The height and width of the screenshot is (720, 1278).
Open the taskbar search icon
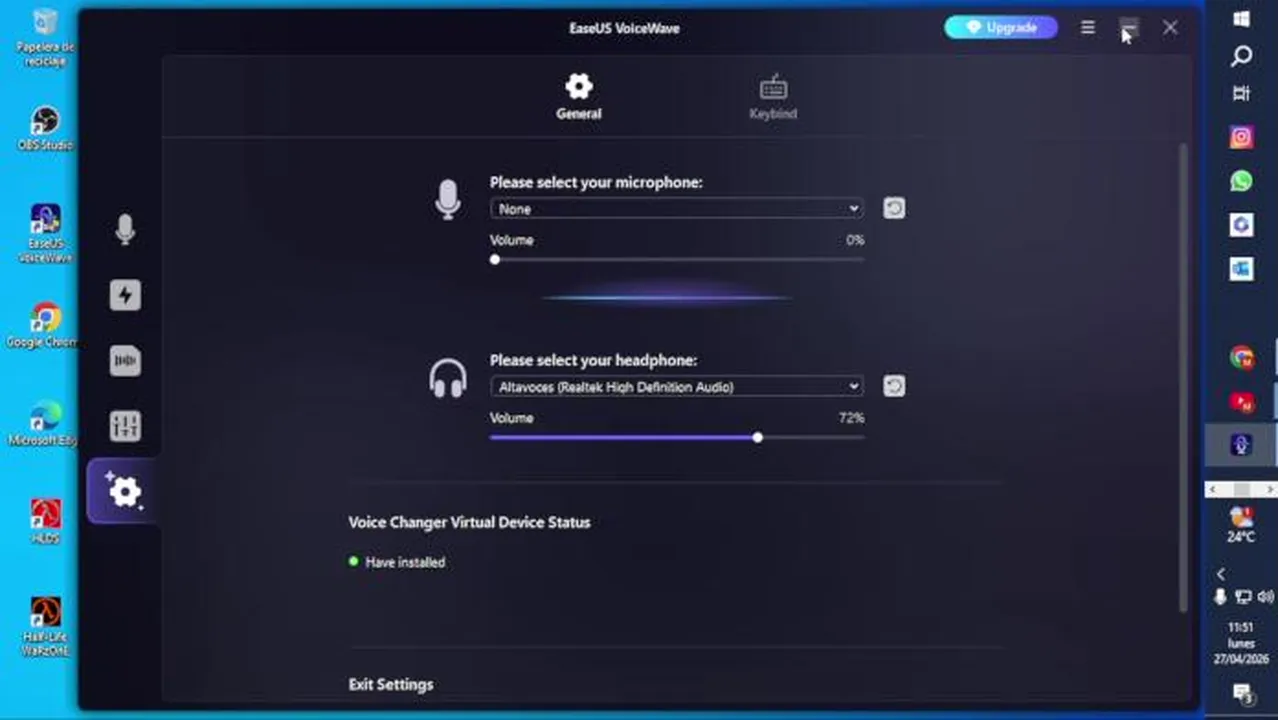click(1242, 57)
